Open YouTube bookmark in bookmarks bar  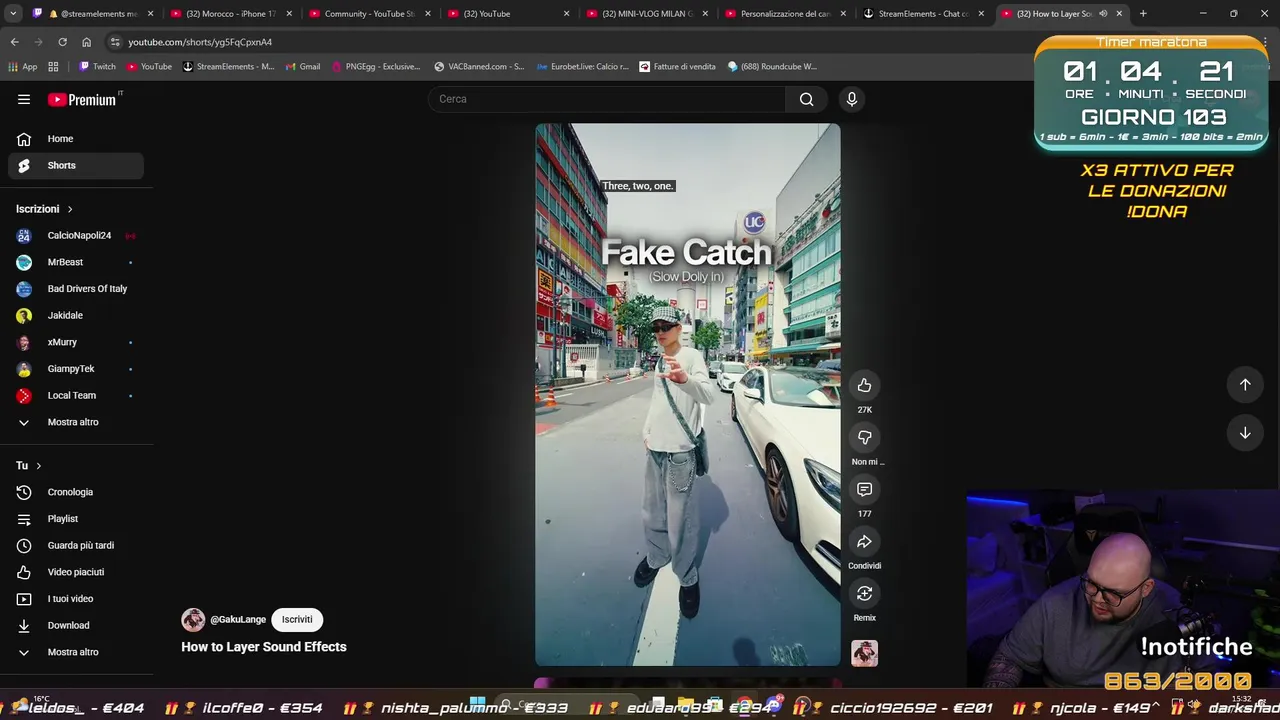pyautogui.click(x=149, y=67)
